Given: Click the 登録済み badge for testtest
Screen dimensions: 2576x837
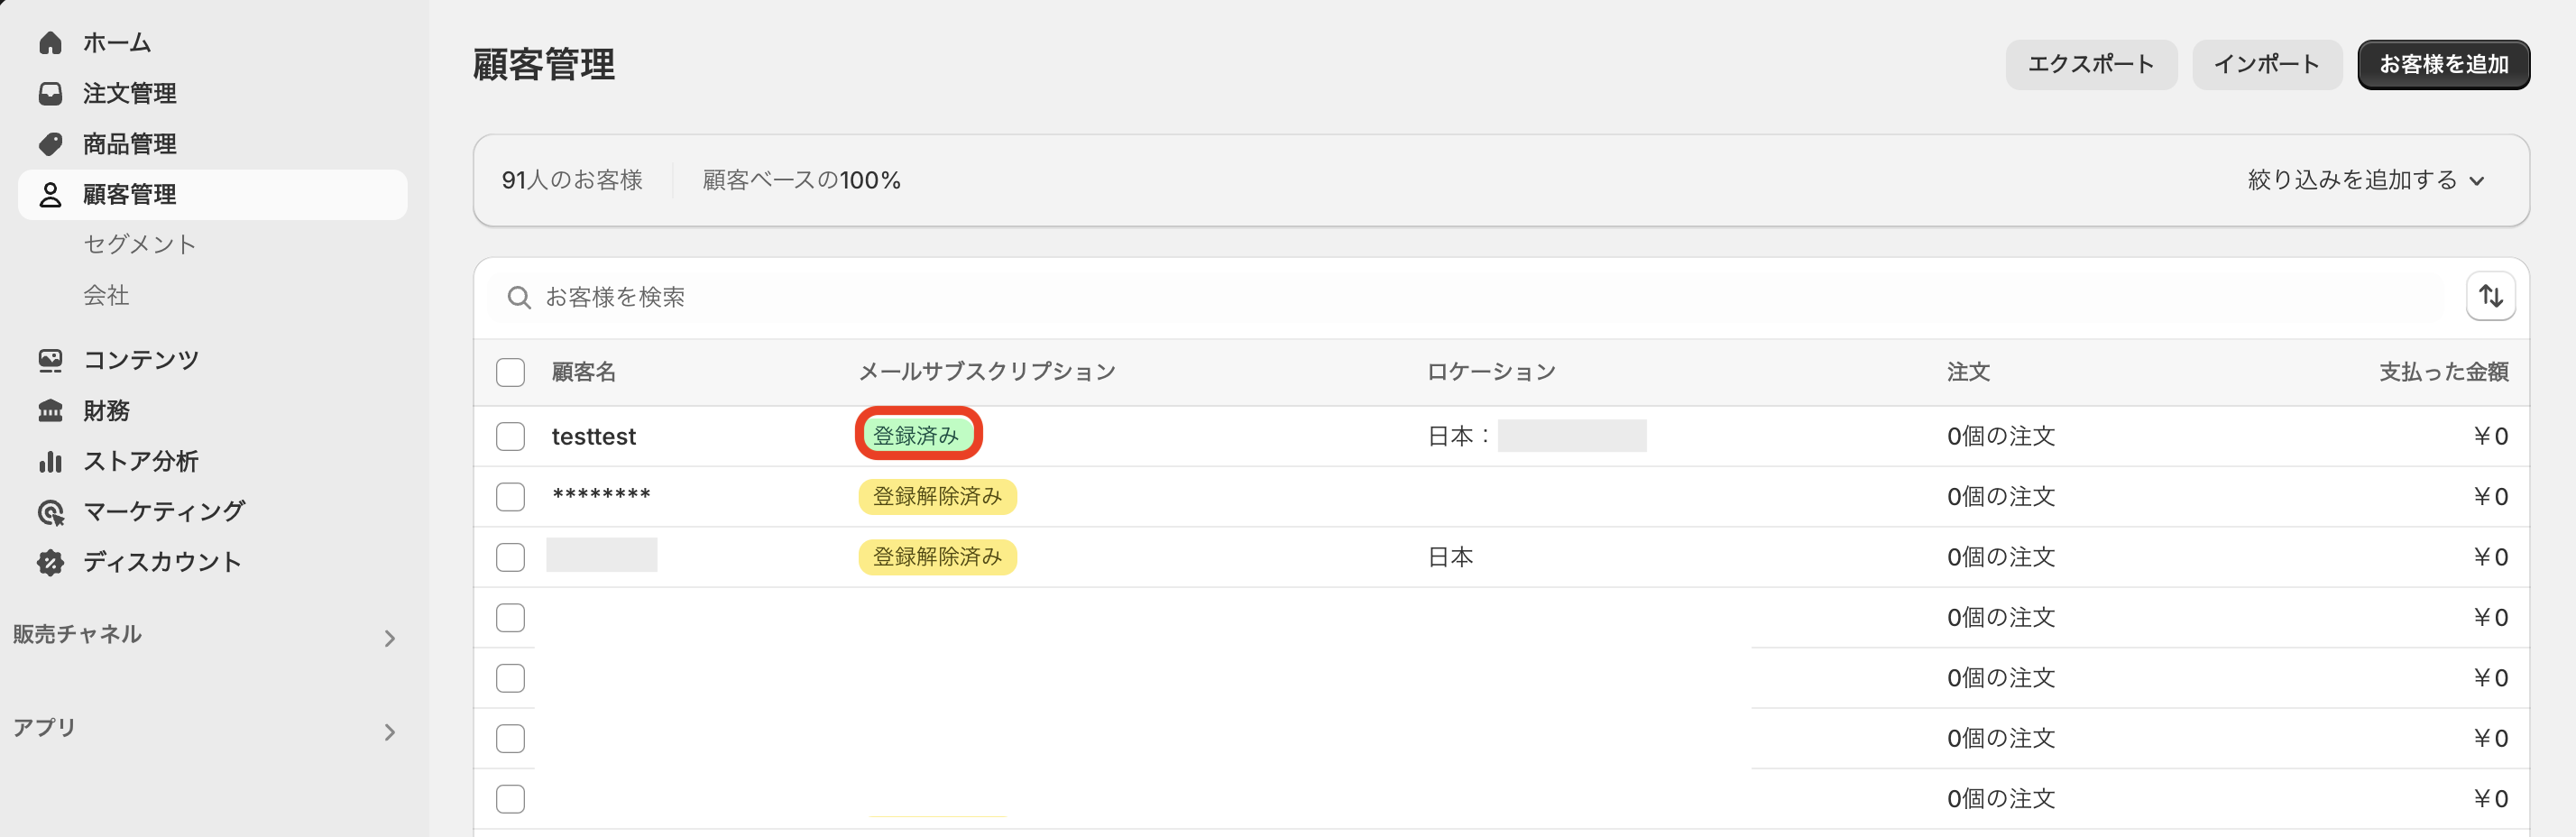Looking at the screenshot, I should point(916,436).
